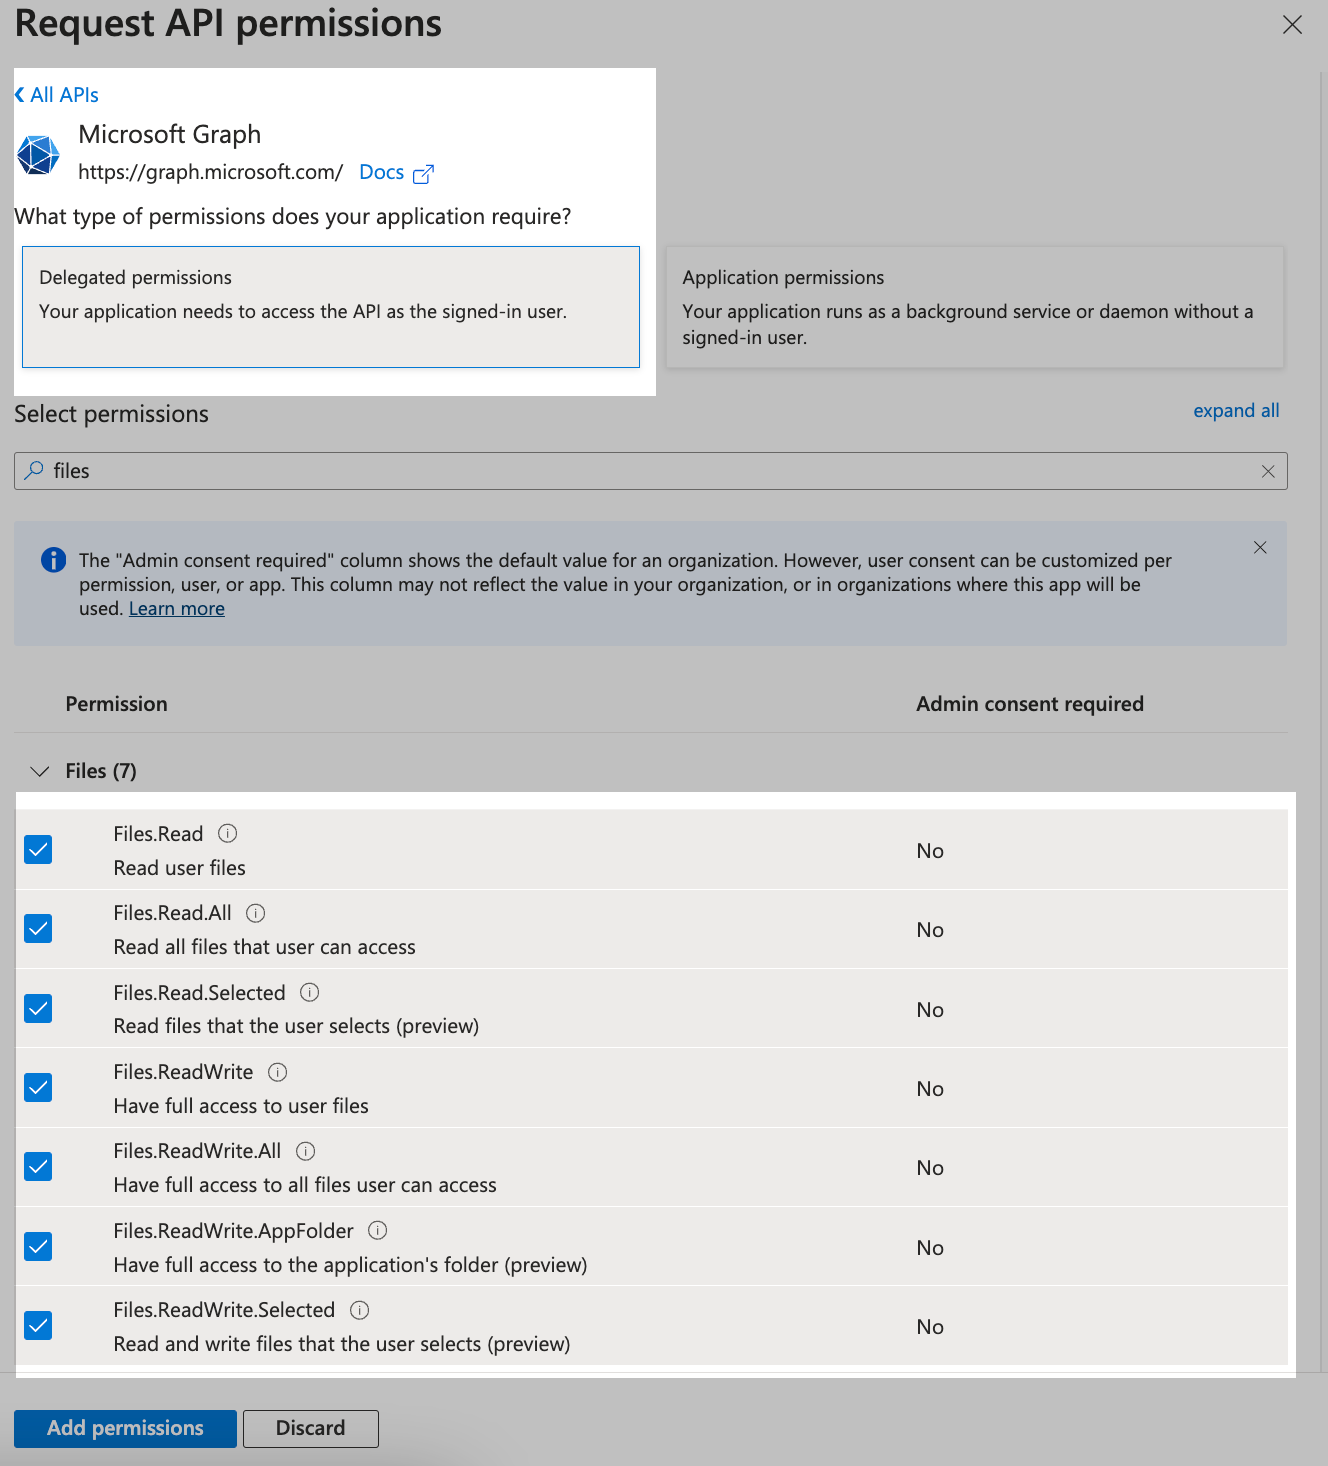
Task: Deselect the Files.ReadWrite checkbox
Action: click(x=37, y=1087)
